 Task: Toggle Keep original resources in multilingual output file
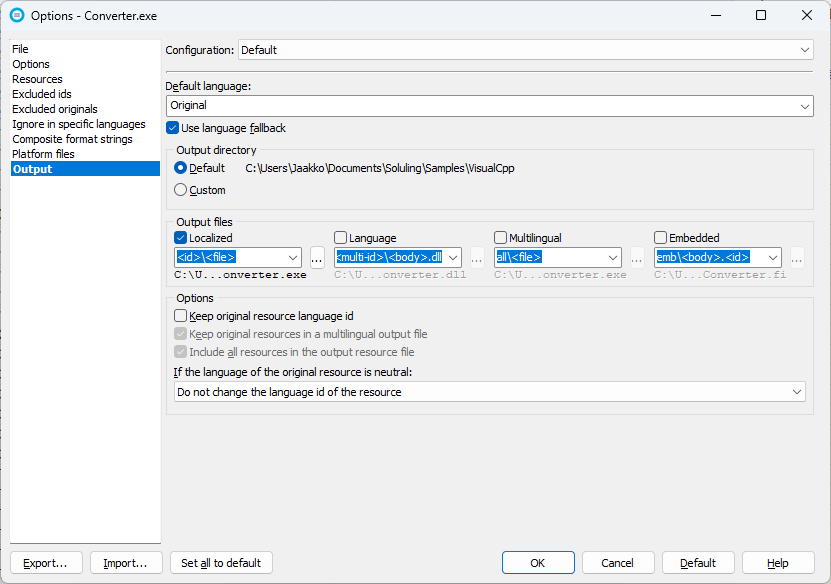click(180, 334)
